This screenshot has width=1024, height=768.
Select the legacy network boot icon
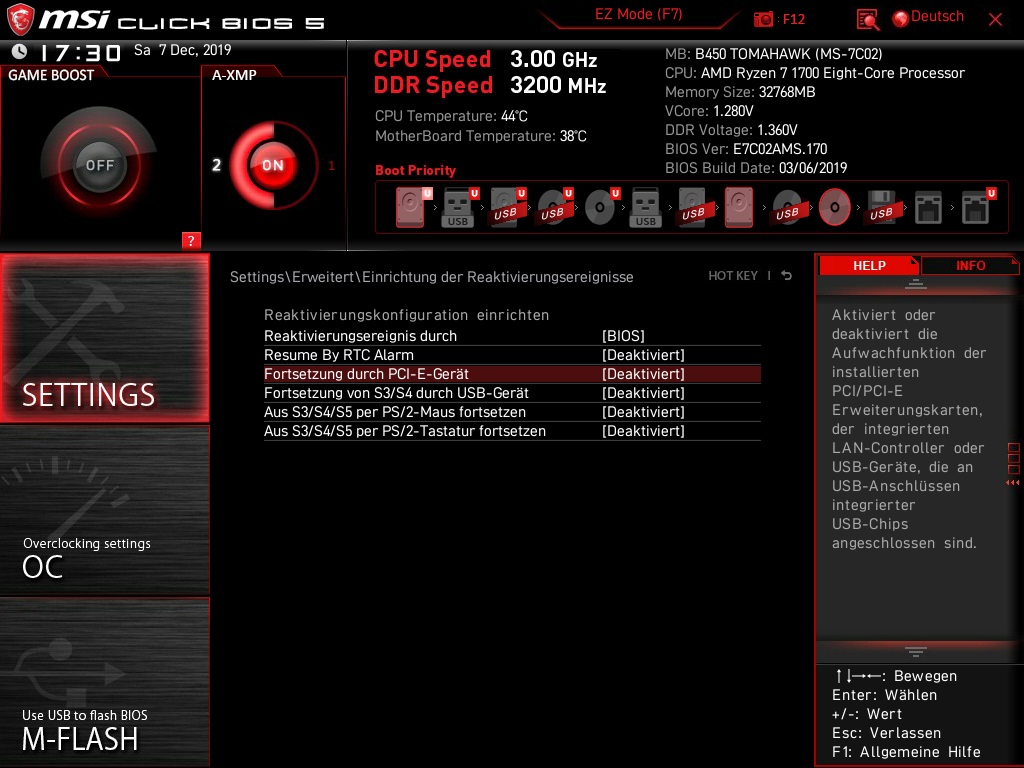tap(928, 208)
